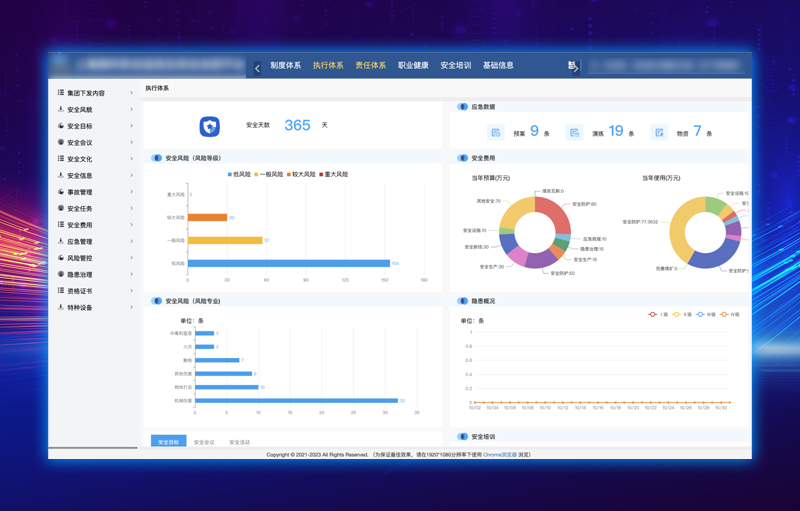Open the Chrome浏览器 link in footer

click(x=500, y=455)
